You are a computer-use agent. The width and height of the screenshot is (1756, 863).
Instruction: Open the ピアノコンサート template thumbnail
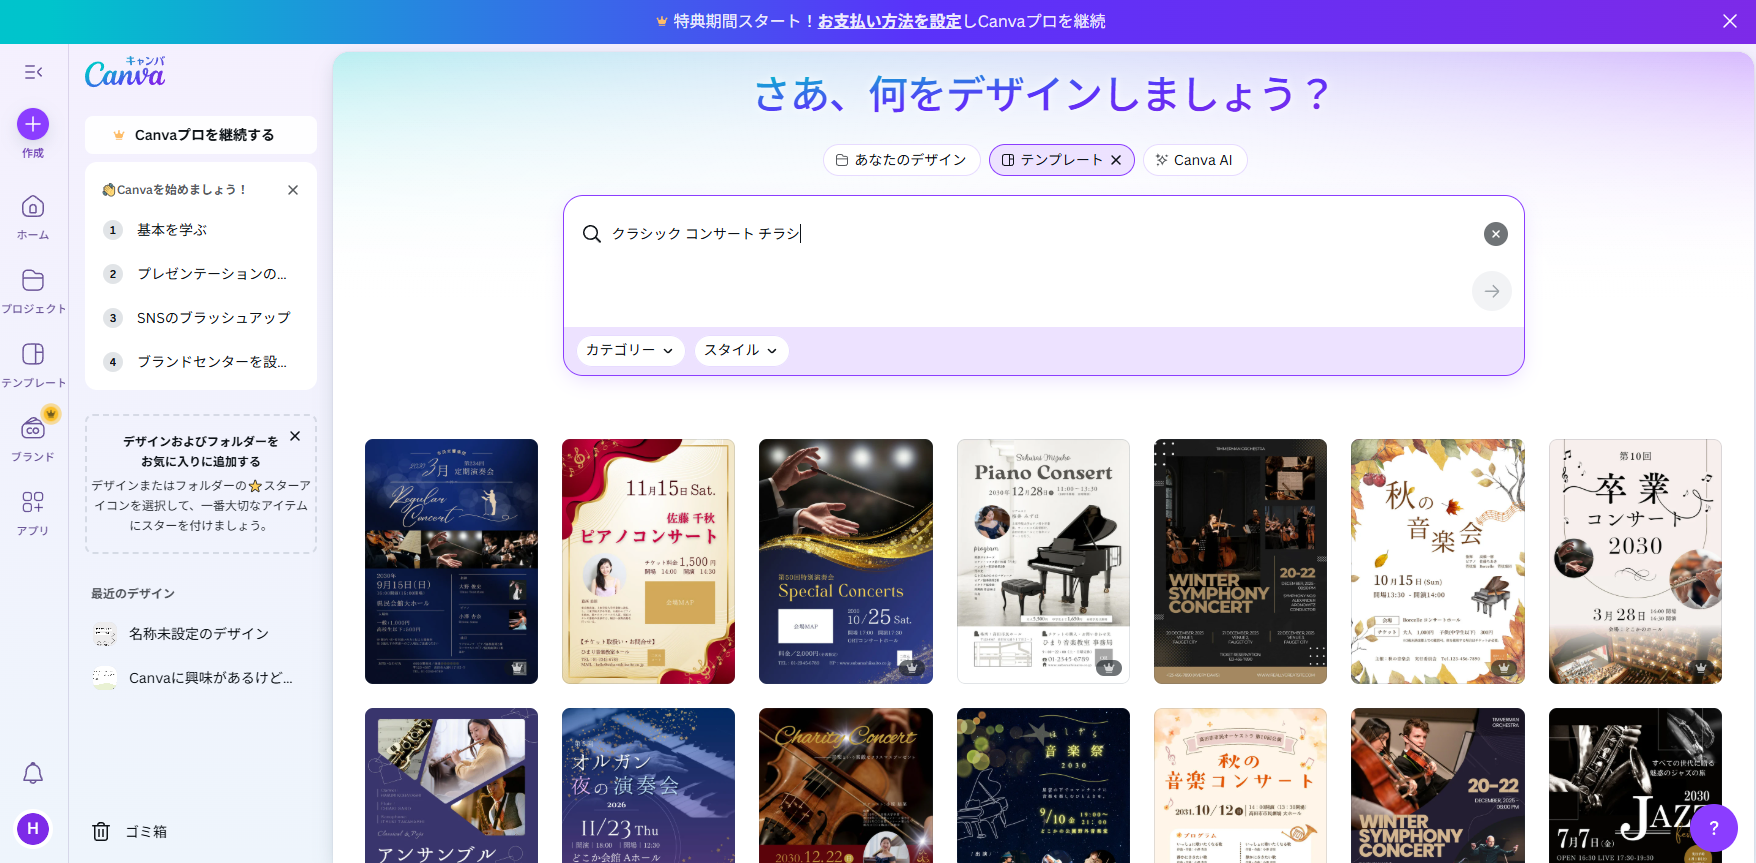click(648, 561)
